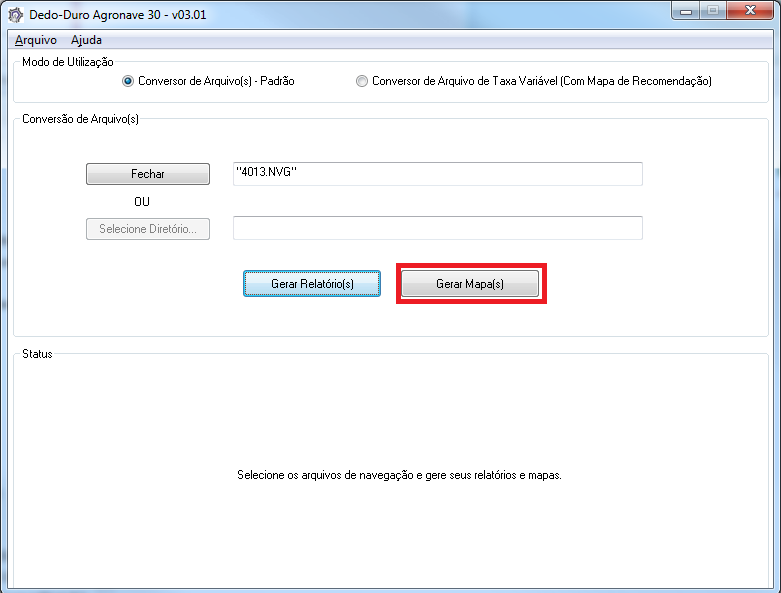
Task: Open the Ajuda menu
Action: [86, 40]
